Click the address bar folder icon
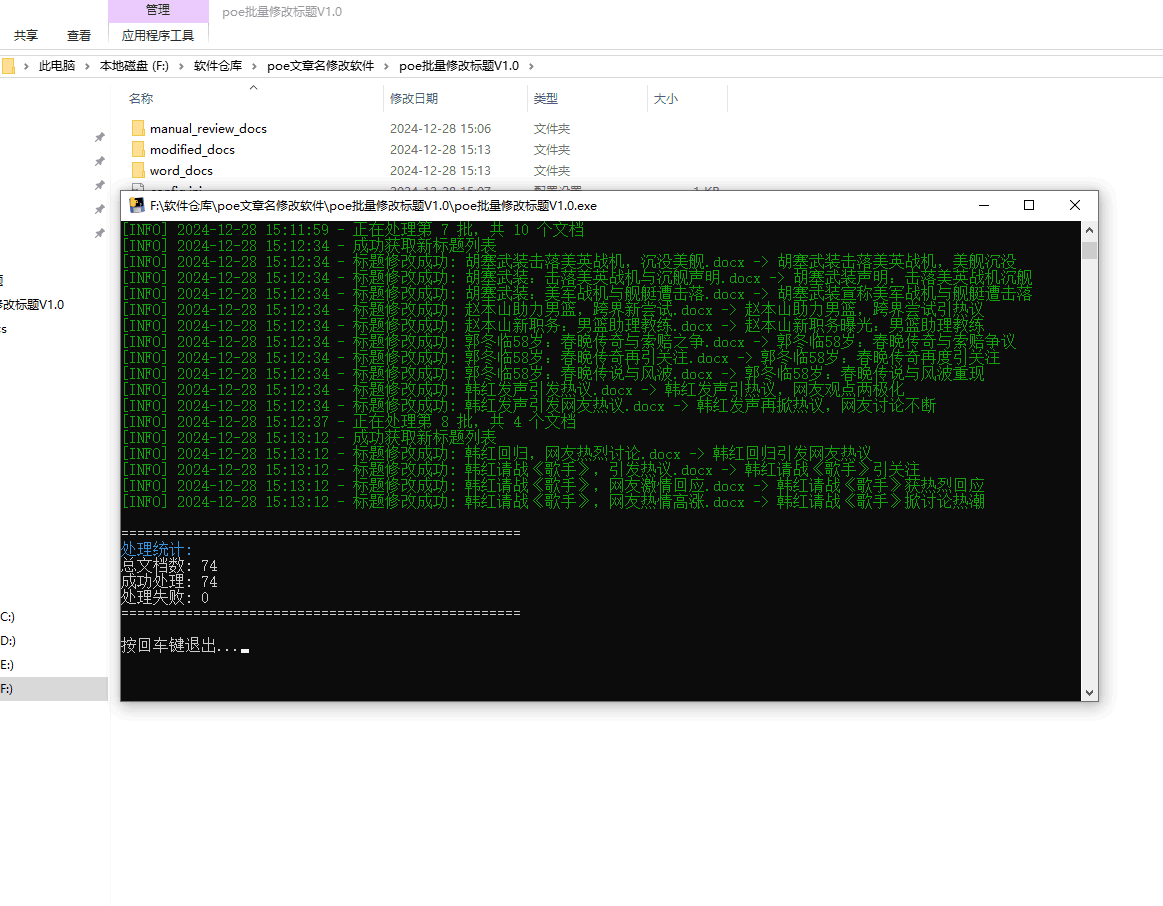Viewport: 1163px width, 906px height. [x=8, y=66]
